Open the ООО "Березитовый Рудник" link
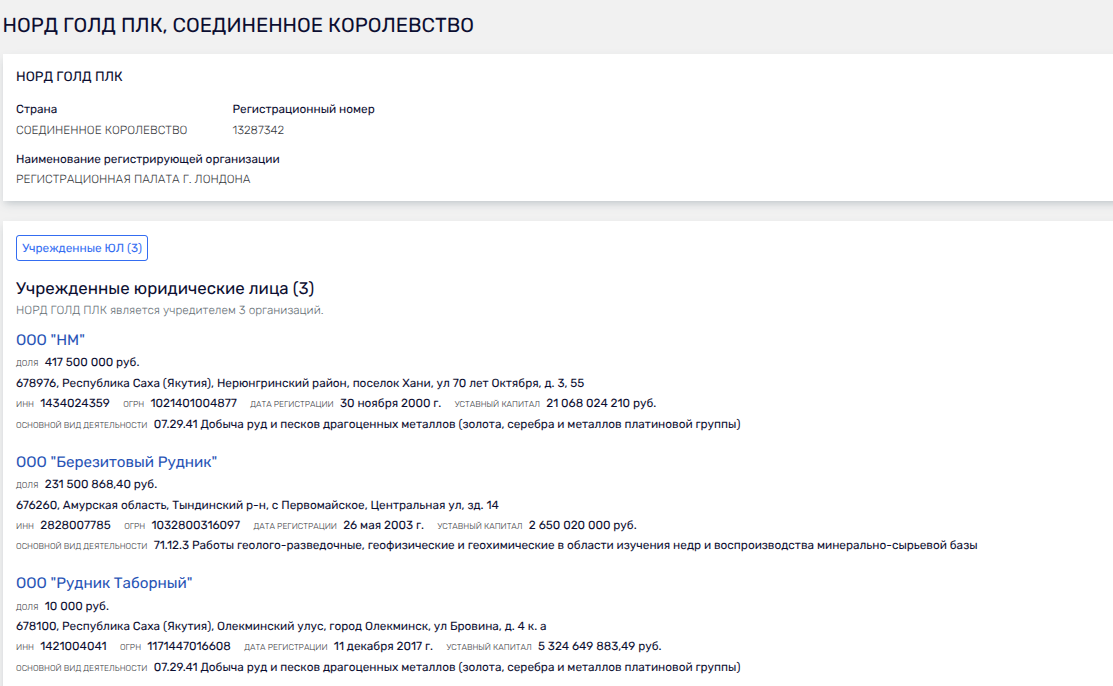Viewport: 1113px width, 686px height. click(117, 462)
